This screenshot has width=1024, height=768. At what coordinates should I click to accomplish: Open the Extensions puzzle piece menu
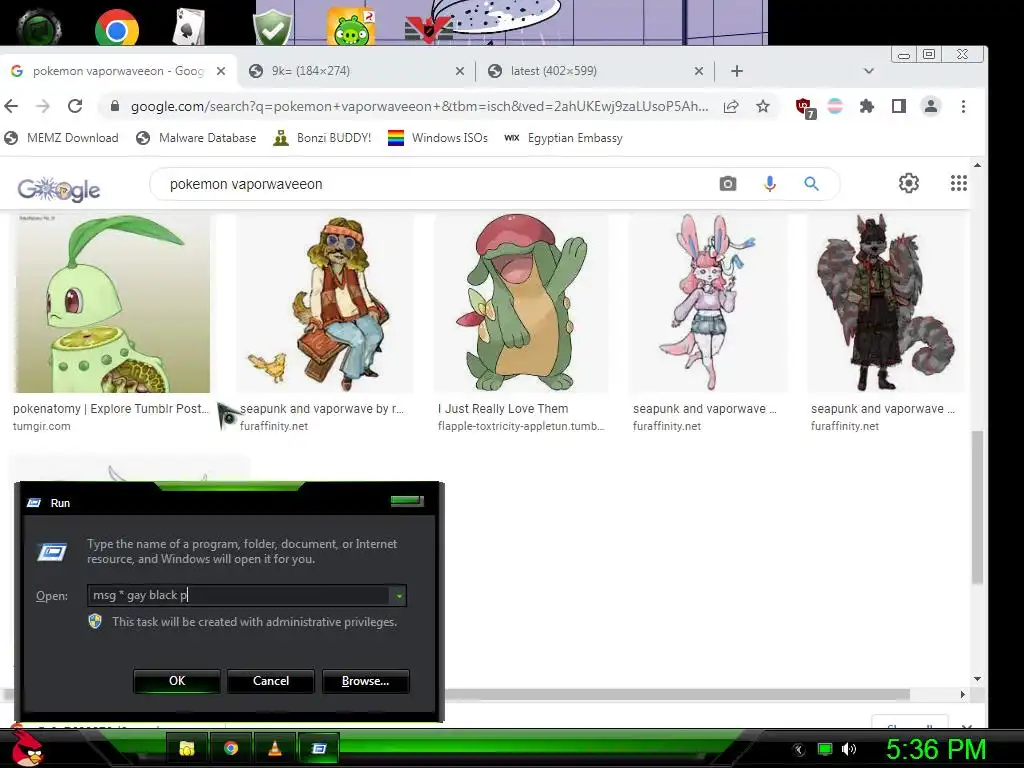867,106
